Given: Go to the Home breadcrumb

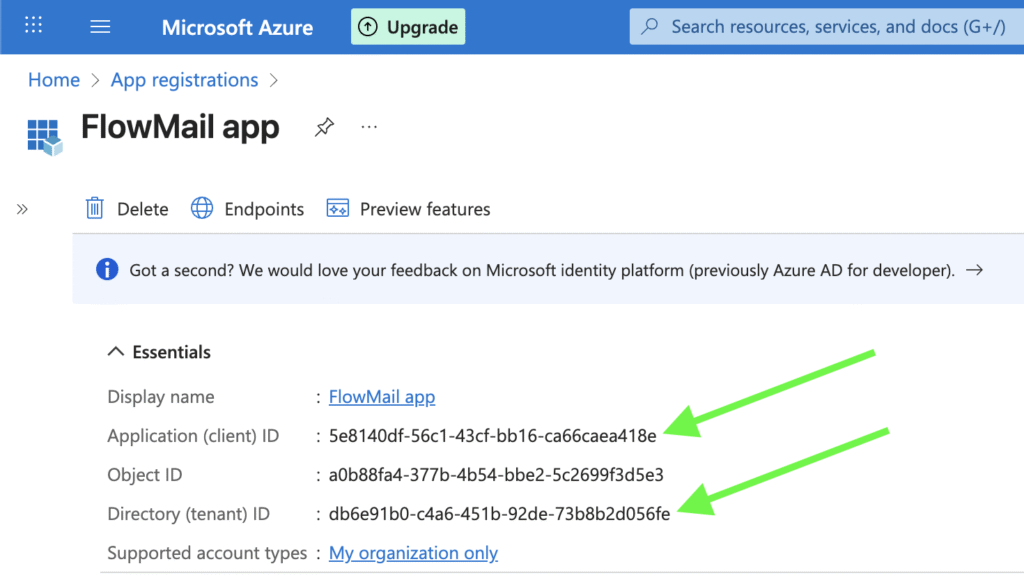Looking at the screenshot, I should point(54,80).
